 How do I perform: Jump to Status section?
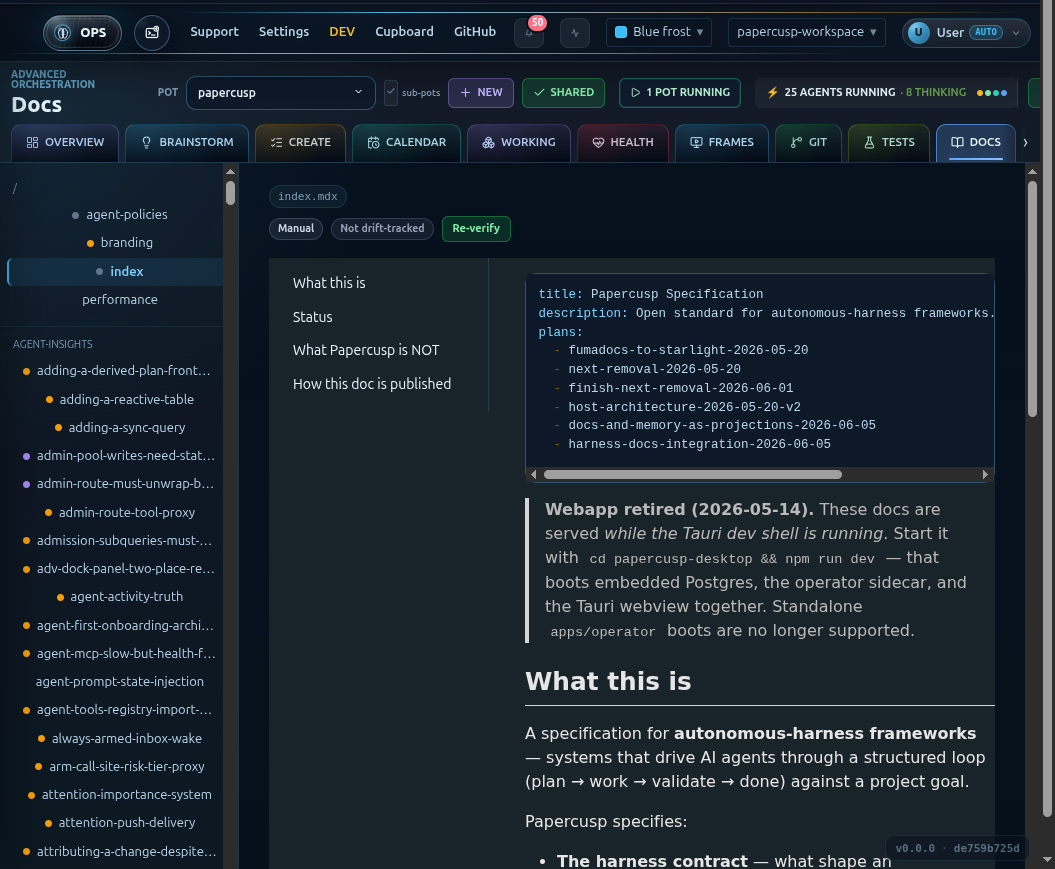[x=312, y=317]
